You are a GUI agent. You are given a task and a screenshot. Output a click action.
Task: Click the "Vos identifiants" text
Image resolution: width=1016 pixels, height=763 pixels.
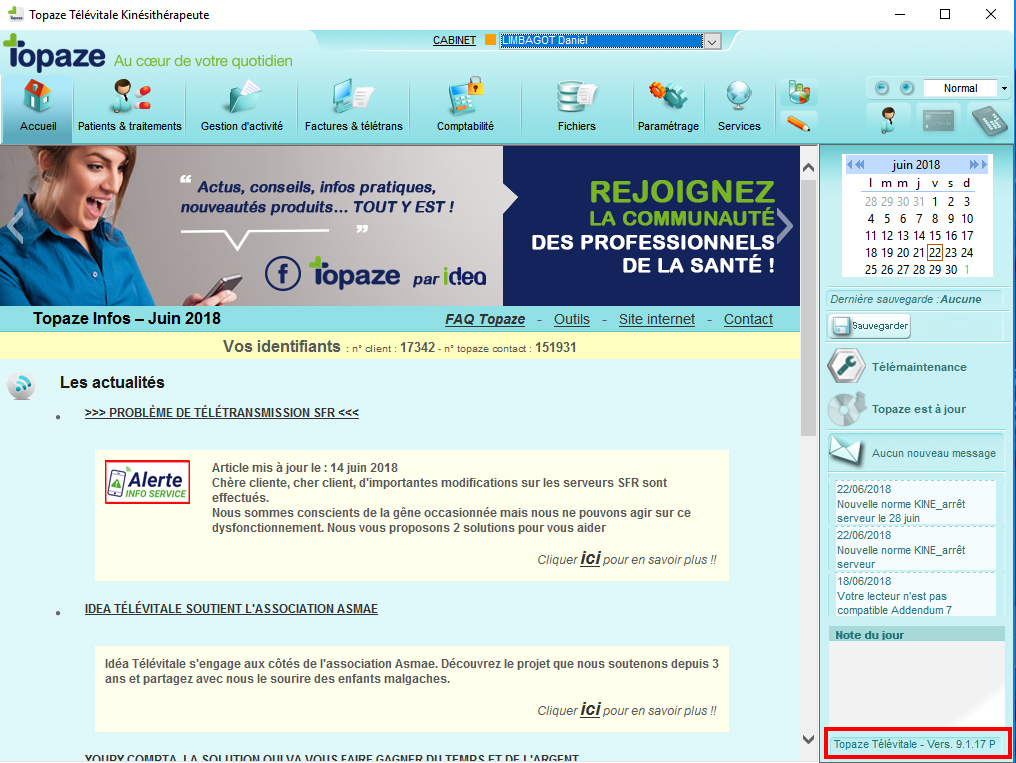coord(281,347)
